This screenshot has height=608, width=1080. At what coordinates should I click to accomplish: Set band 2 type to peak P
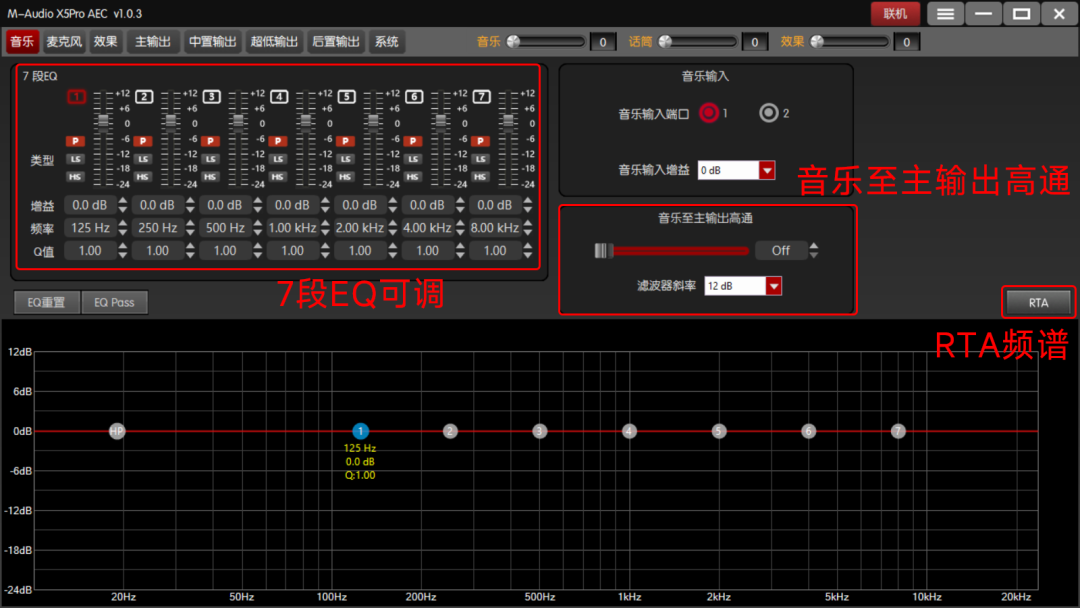(x=143, y=141)
